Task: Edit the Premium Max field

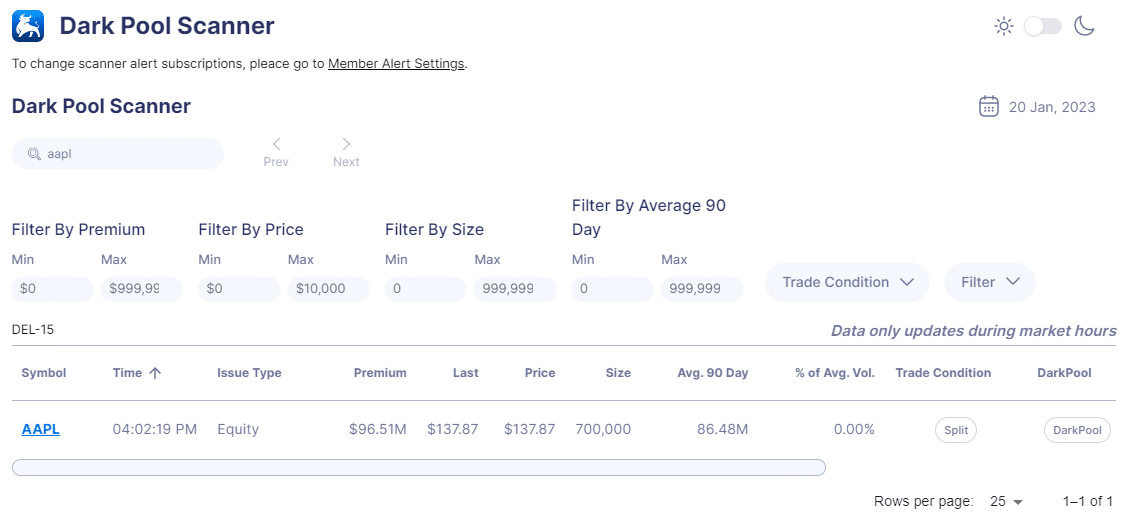Action: (x=141, y=290)
